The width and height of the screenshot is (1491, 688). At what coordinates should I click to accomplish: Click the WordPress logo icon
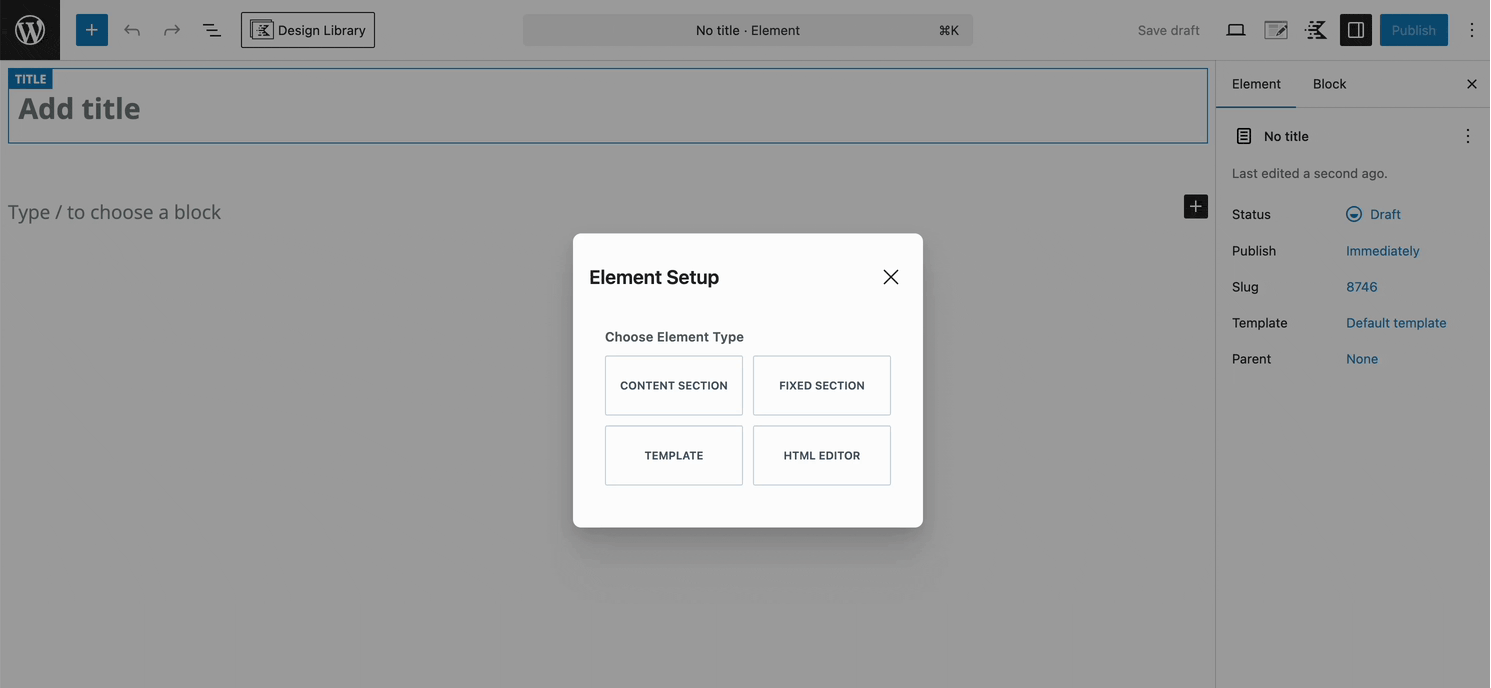coord(30,30)
